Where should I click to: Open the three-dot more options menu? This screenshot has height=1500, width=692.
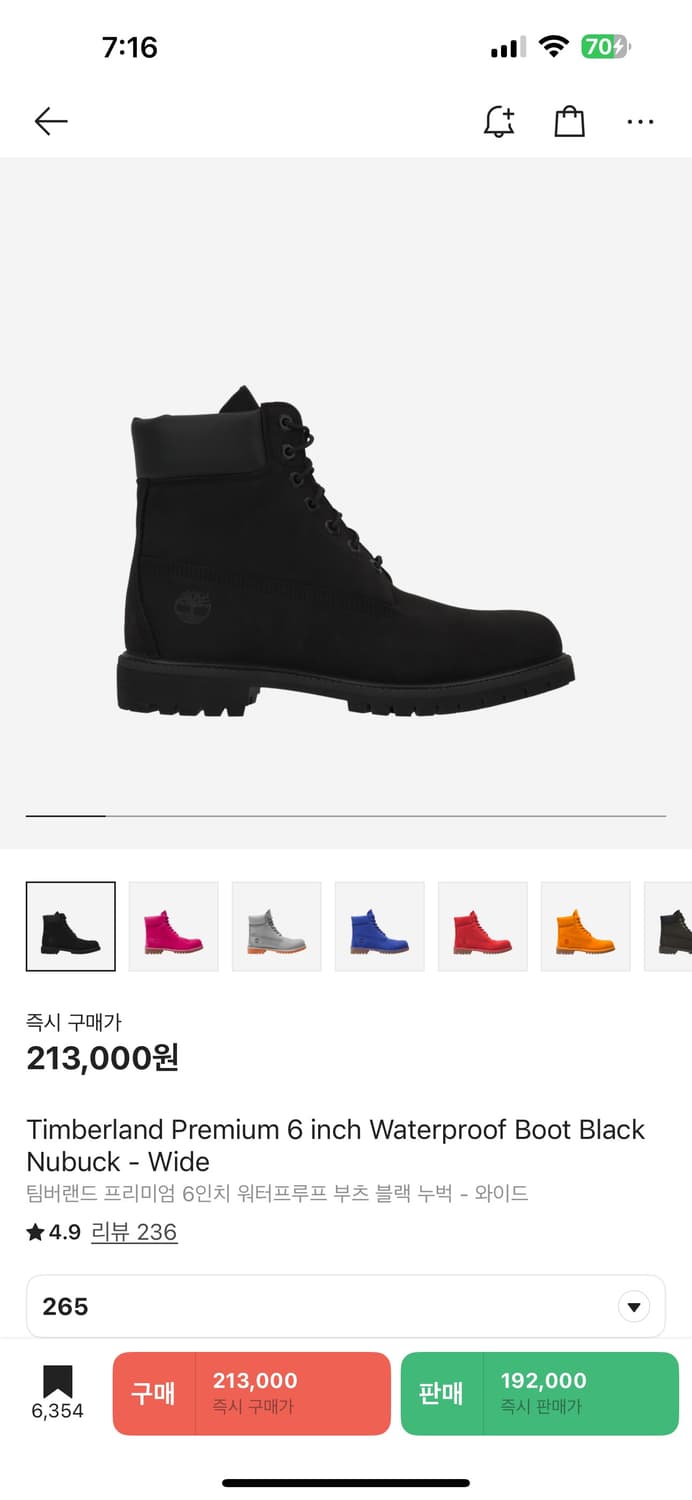click(x=640, y=122)
